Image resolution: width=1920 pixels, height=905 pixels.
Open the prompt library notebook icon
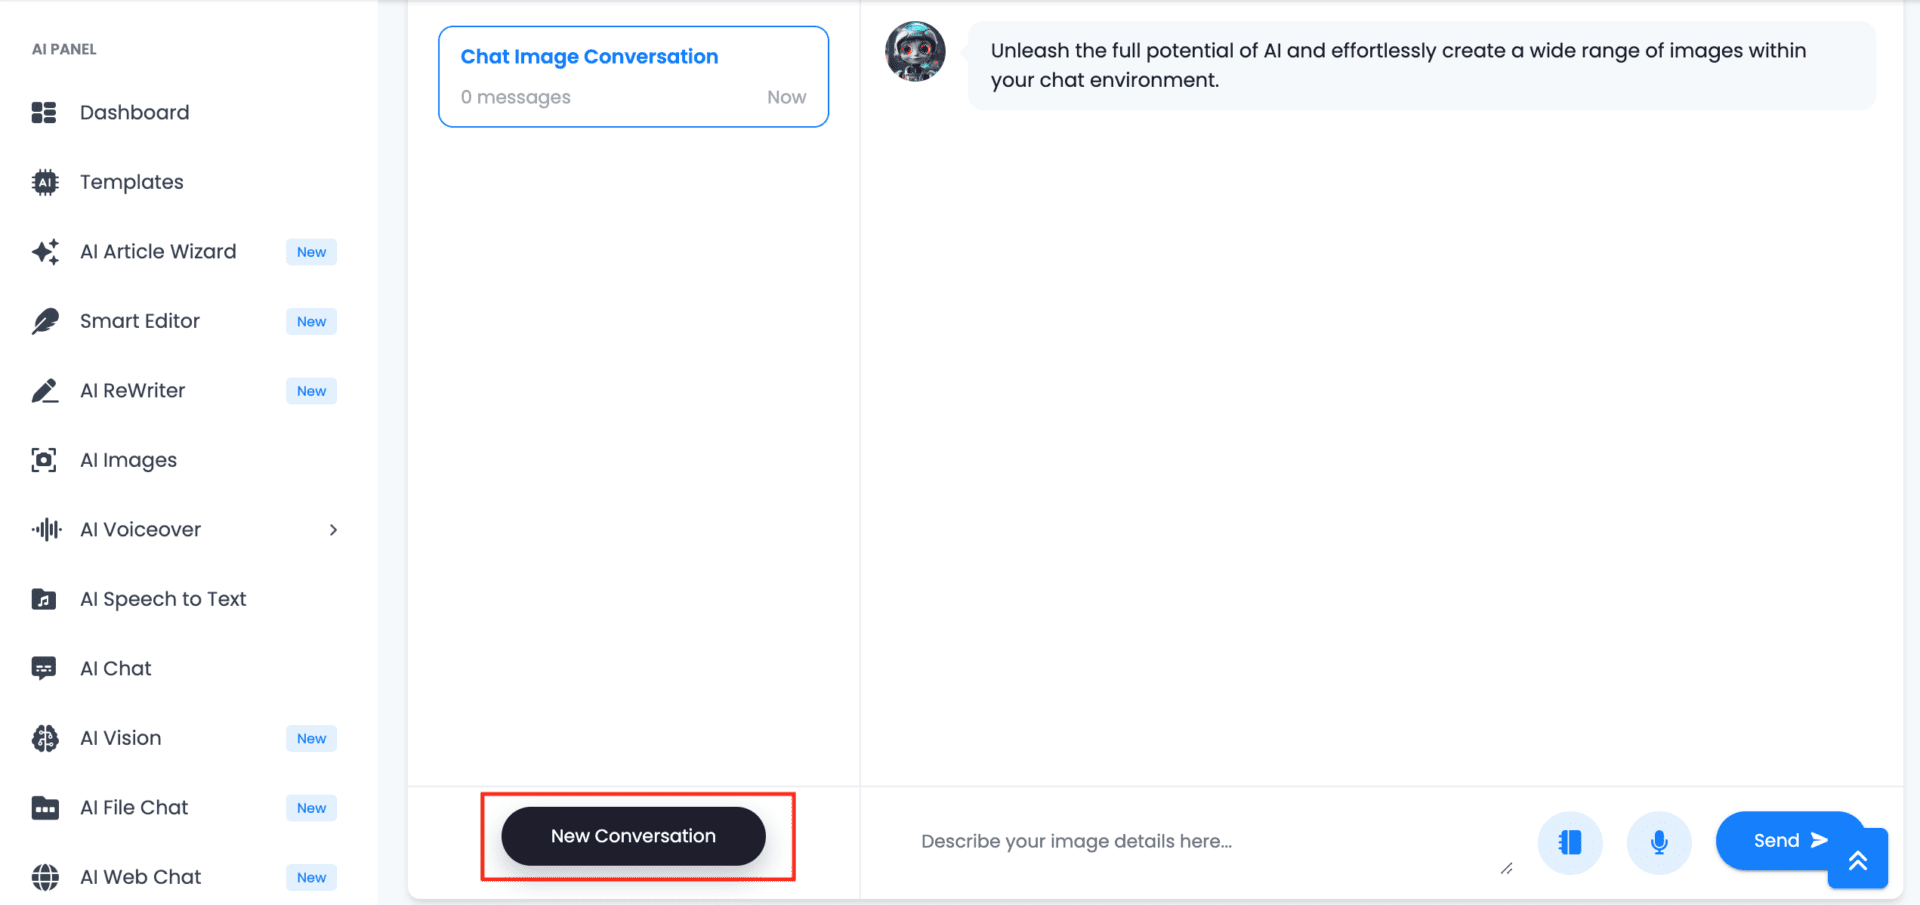pyautogui.click(x=1570, y=842)
